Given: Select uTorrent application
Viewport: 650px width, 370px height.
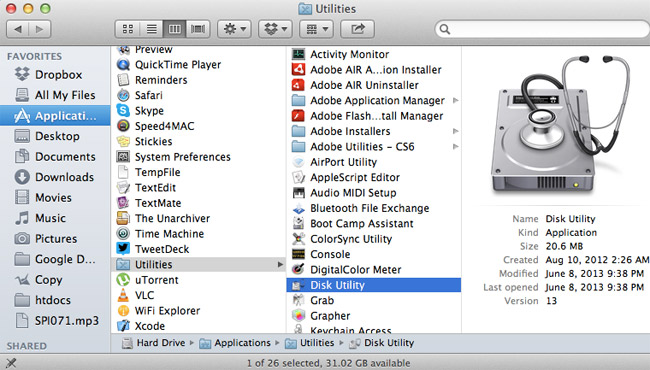Looking at the screenshot, I should coord(199,280).
